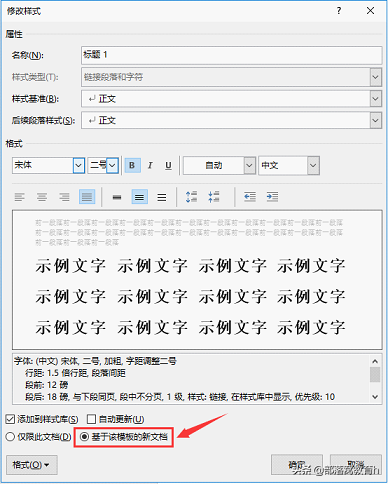Click the 行距: 1.5 倍行距 description line

tap(75, 373)
